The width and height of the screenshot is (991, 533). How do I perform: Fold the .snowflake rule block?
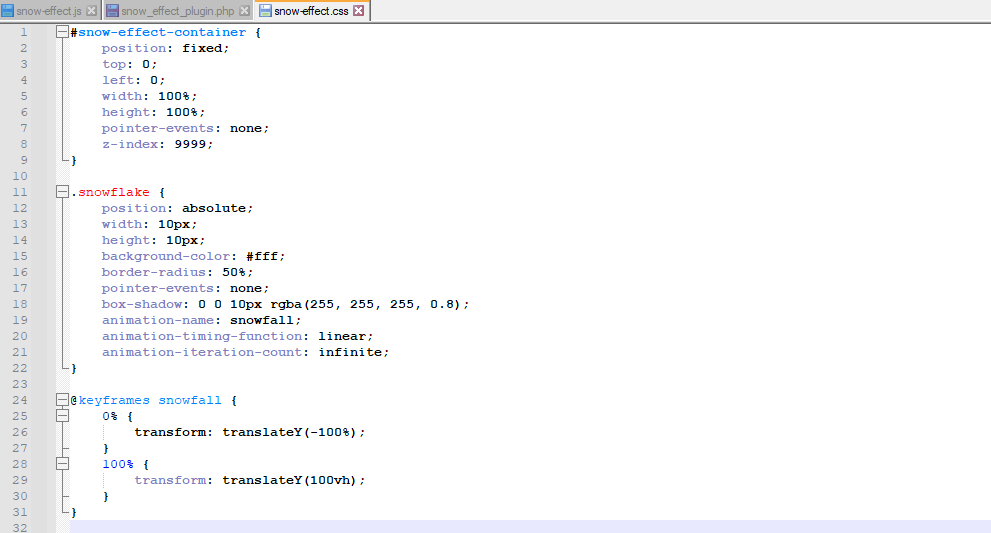[63, 192]
